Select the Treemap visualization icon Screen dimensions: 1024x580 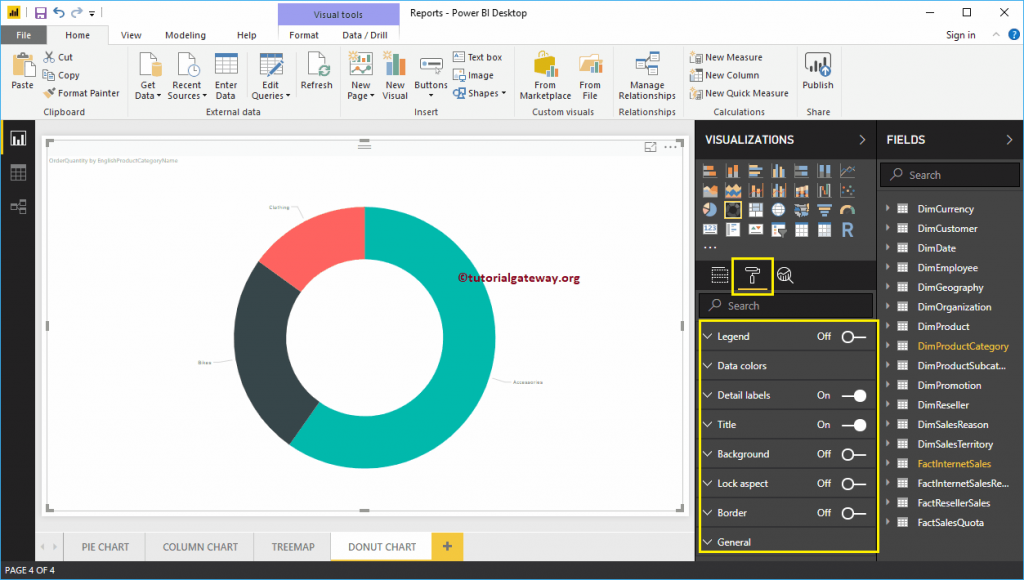756,209
